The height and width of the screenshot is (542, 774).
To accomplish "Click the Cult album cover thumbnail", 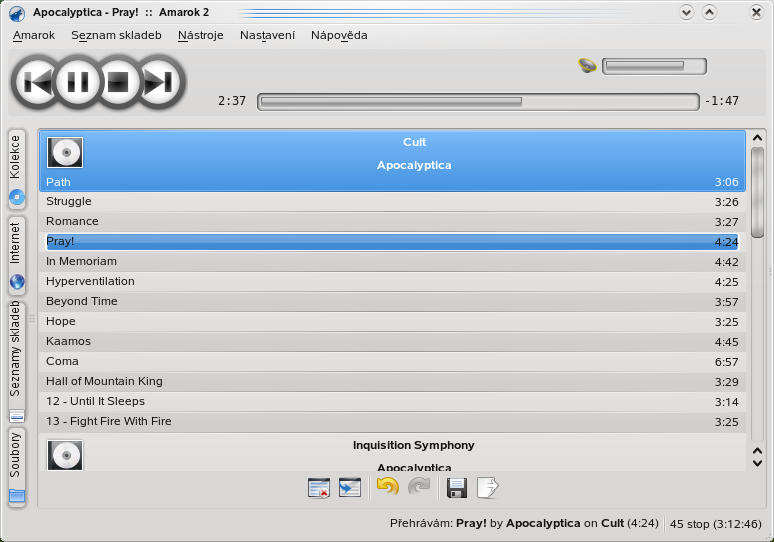I will pos(65,153).
